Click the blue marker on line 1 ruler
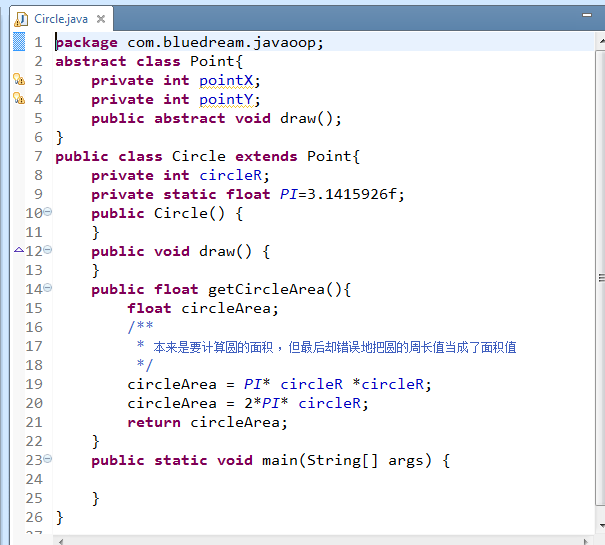605x545 pixels. (19, 42)
